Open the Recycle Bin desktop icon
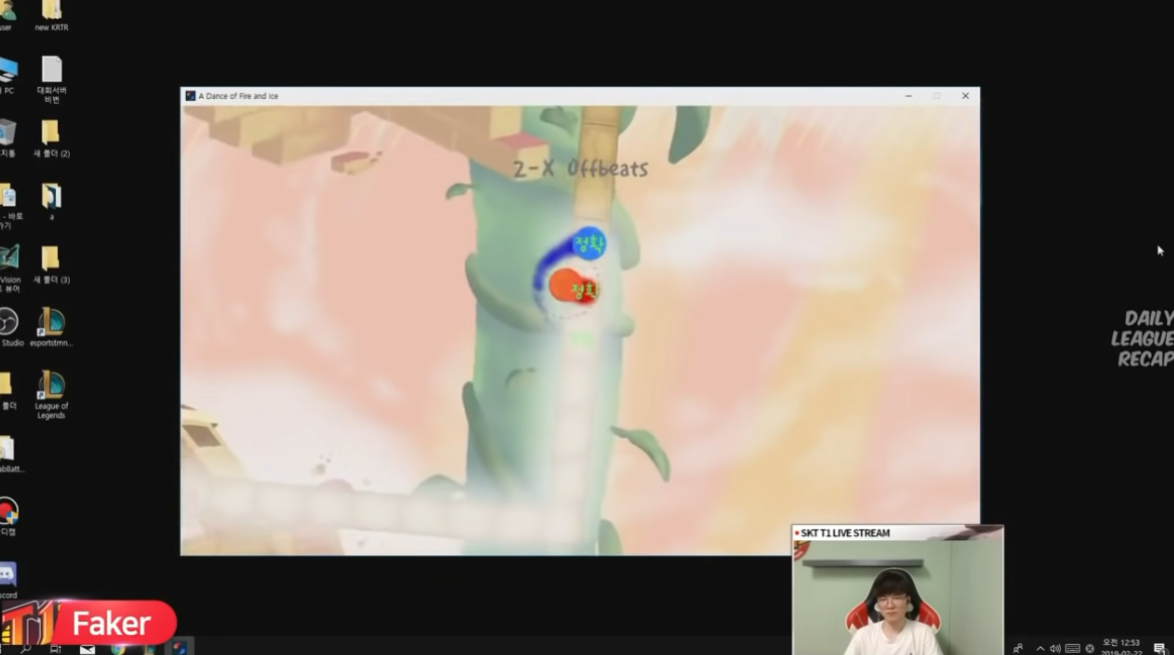1174x655 pixels. 8,138
